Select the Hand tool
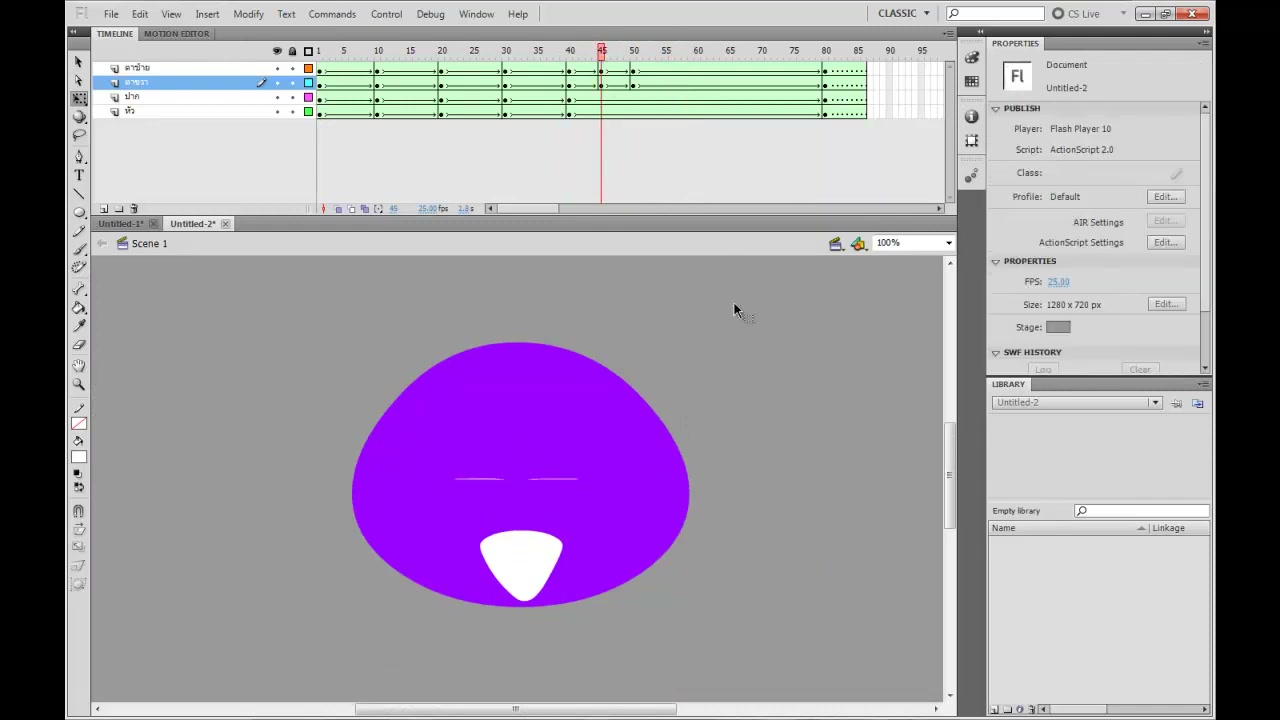This screenshot has height=720, width=1280. (x=79, y=366)
